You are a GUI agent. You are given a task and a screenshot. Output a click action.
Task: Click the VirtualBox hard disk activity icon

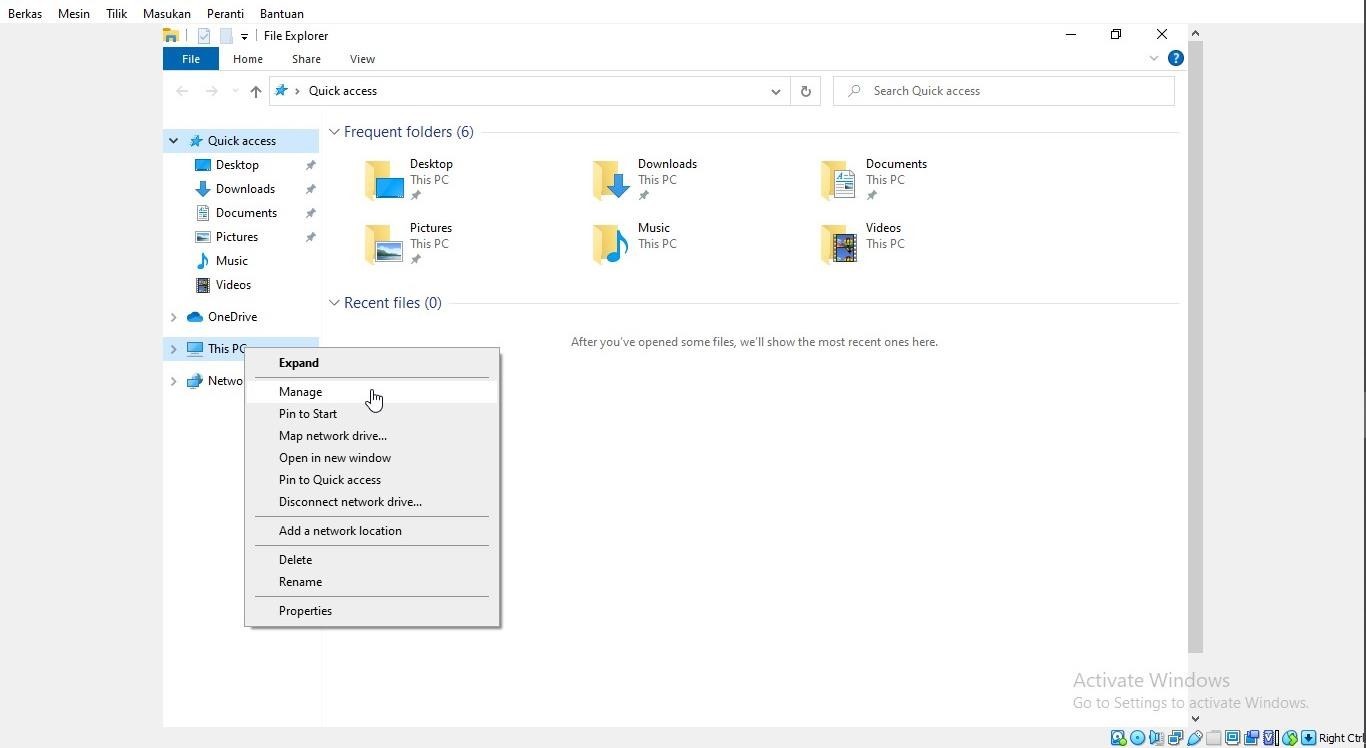(x=1117, y=738)
